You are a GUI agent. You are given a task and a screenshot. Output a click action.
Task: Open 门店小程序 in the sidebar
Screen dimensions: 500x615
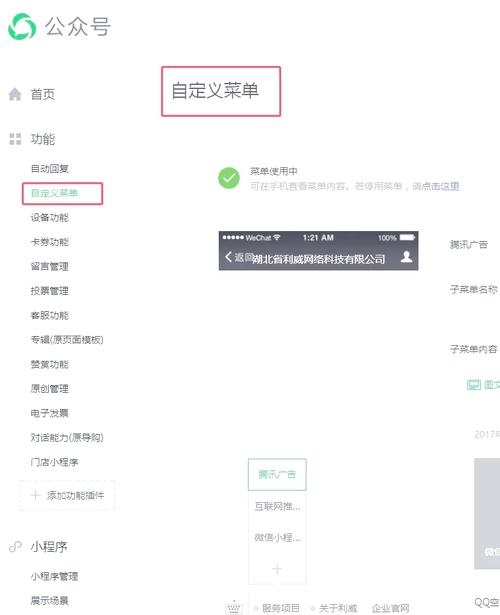(x=55, y=462)
